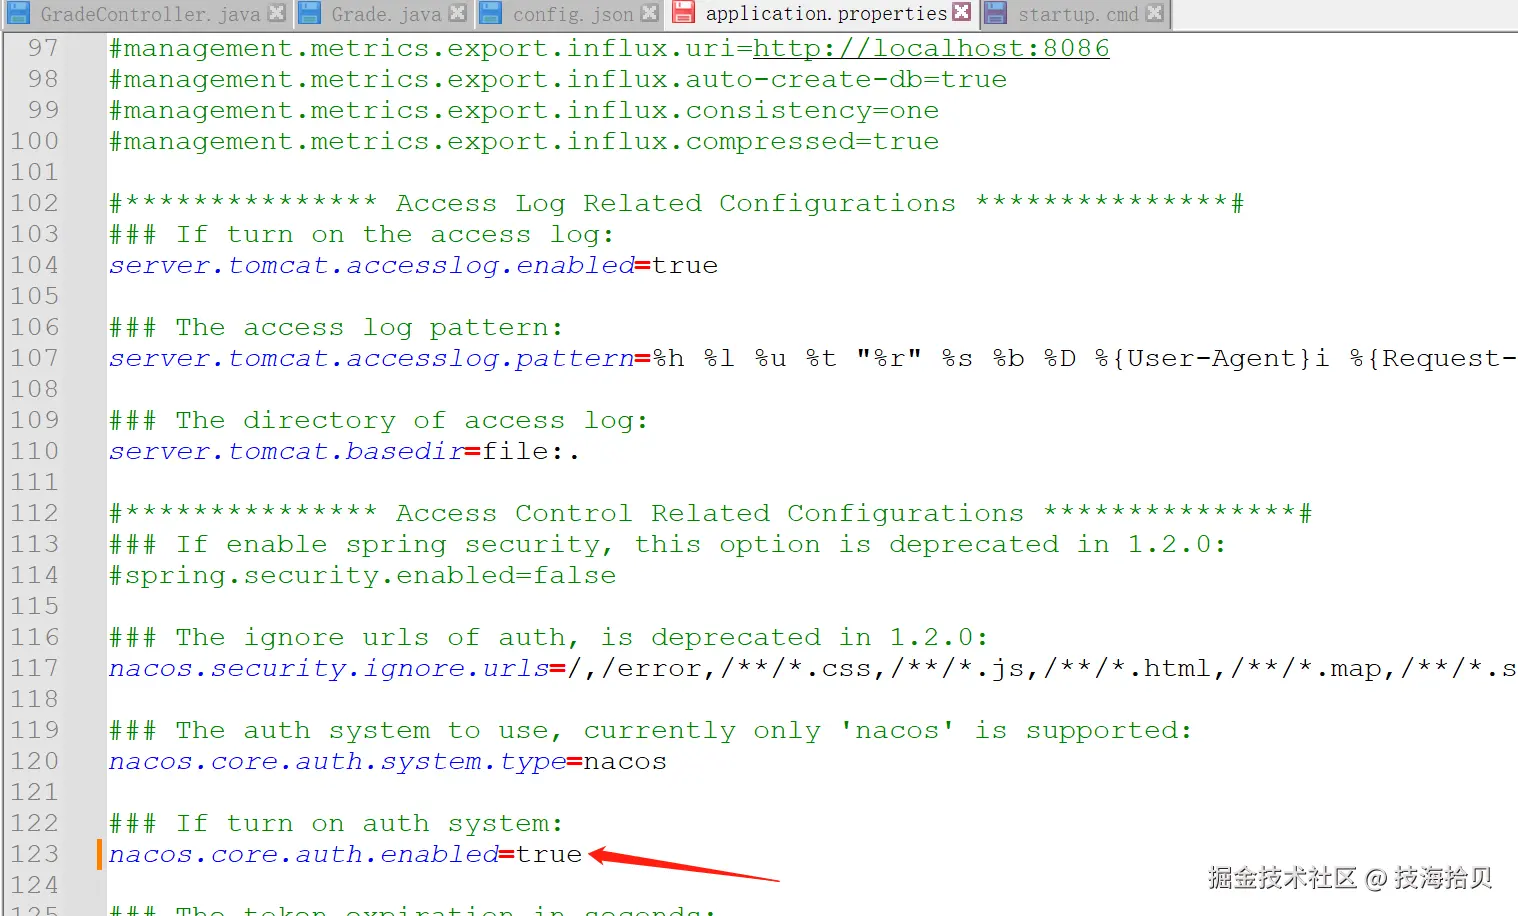Open the http://localhost:8086 link

931,48
